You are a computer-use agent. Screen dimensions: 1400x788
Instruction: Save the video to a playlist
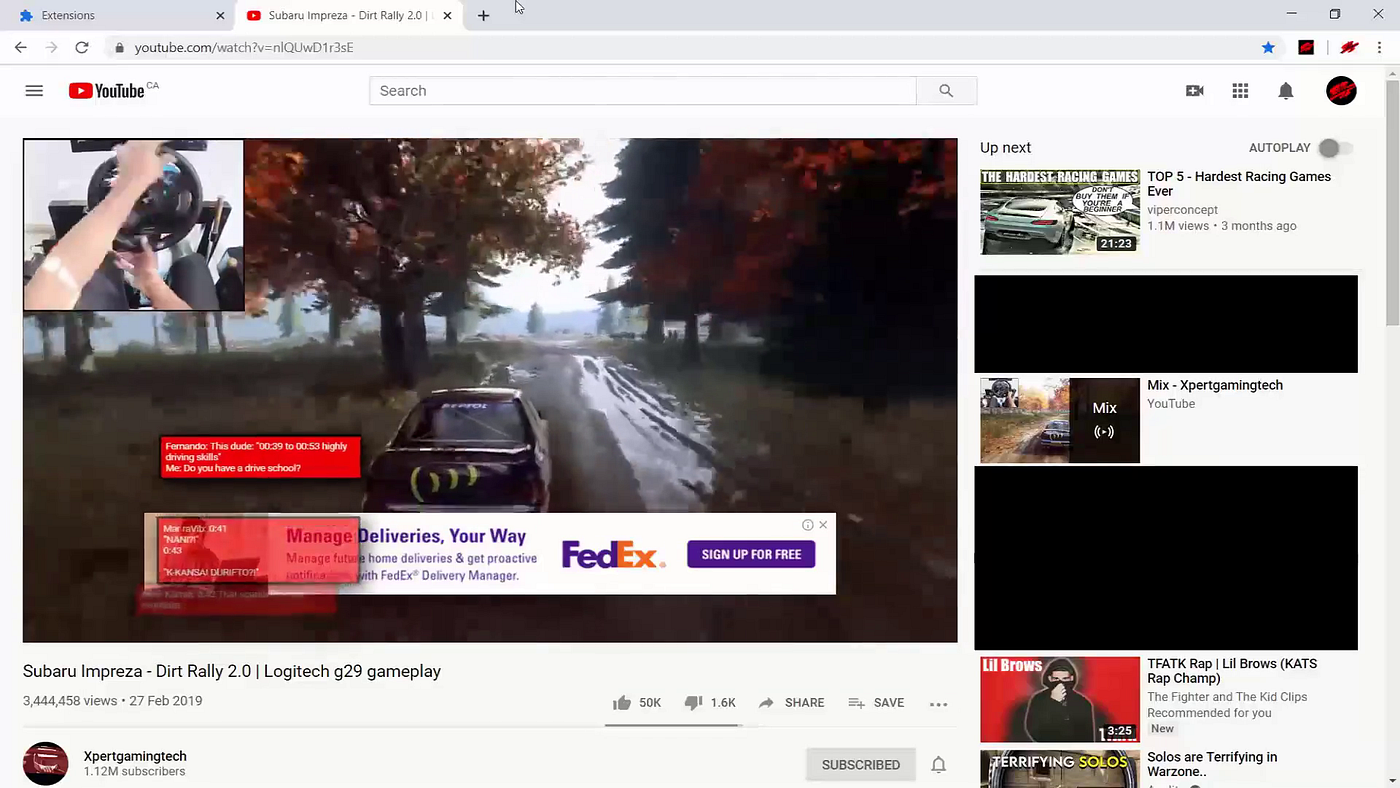pos(876,703)
